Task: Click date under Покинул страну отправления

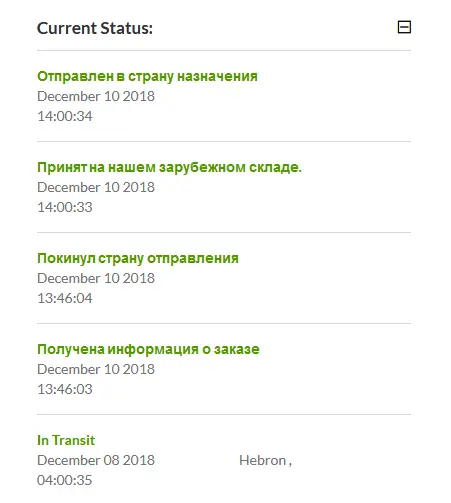Action: [x=96, y=278]
